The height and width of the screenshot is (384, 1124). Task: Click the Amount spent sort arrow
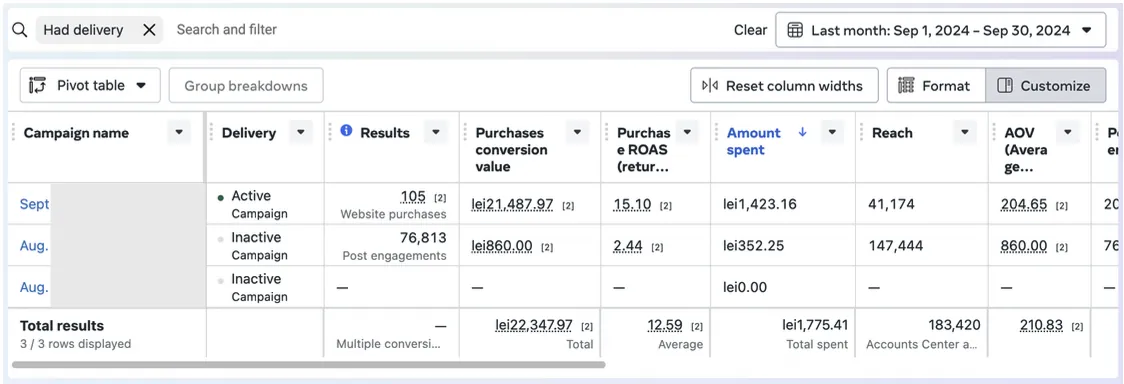coord(802,132)
